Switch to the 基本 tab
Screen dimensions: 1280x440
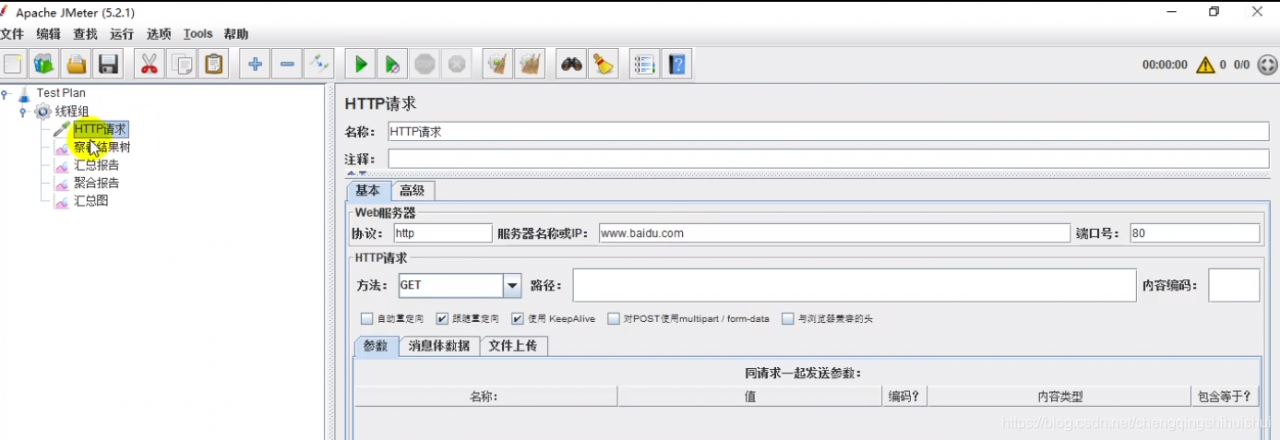click(x=368, y=191)
